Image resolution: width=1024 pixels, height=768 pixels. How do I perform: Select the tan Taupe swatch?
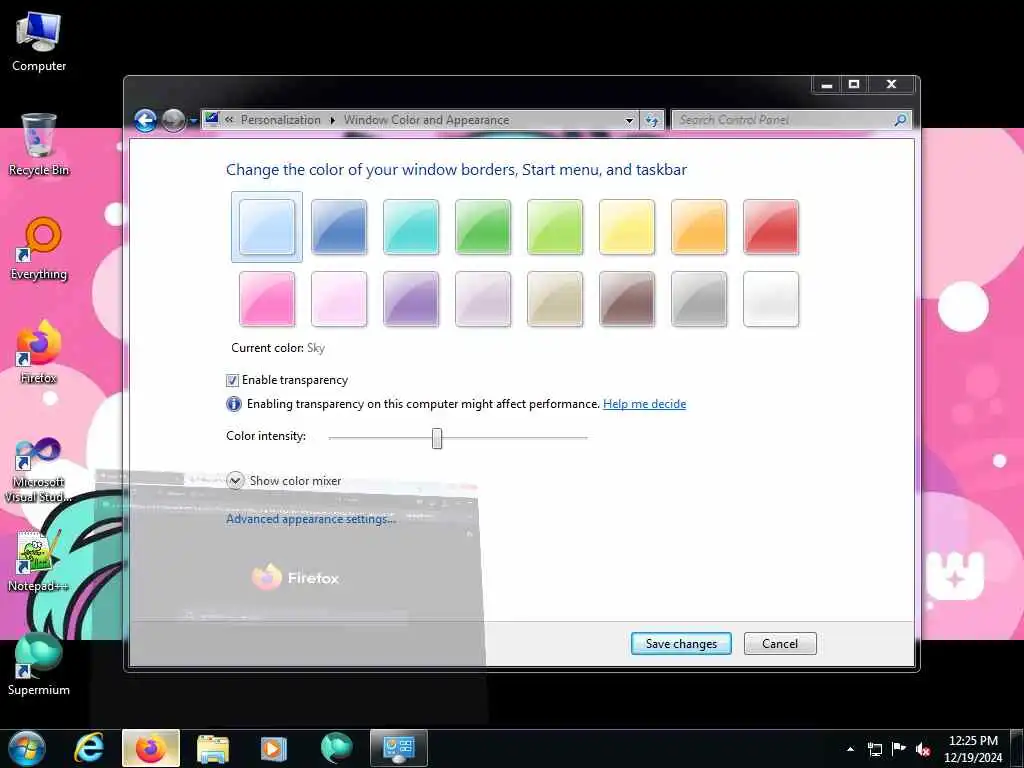[x=555, y=299]
